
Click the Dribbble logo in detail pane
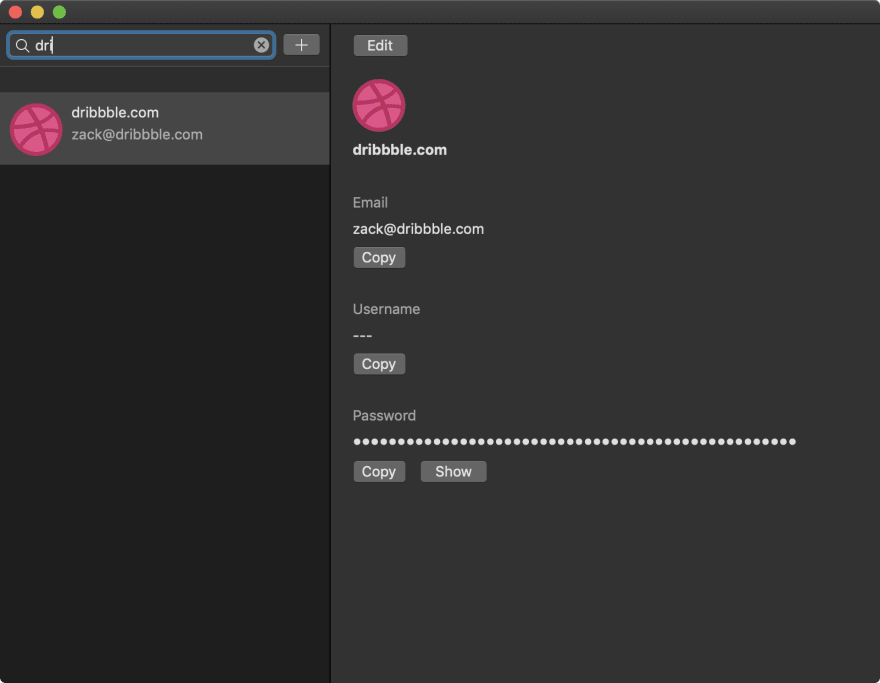[x=379, y=106]
